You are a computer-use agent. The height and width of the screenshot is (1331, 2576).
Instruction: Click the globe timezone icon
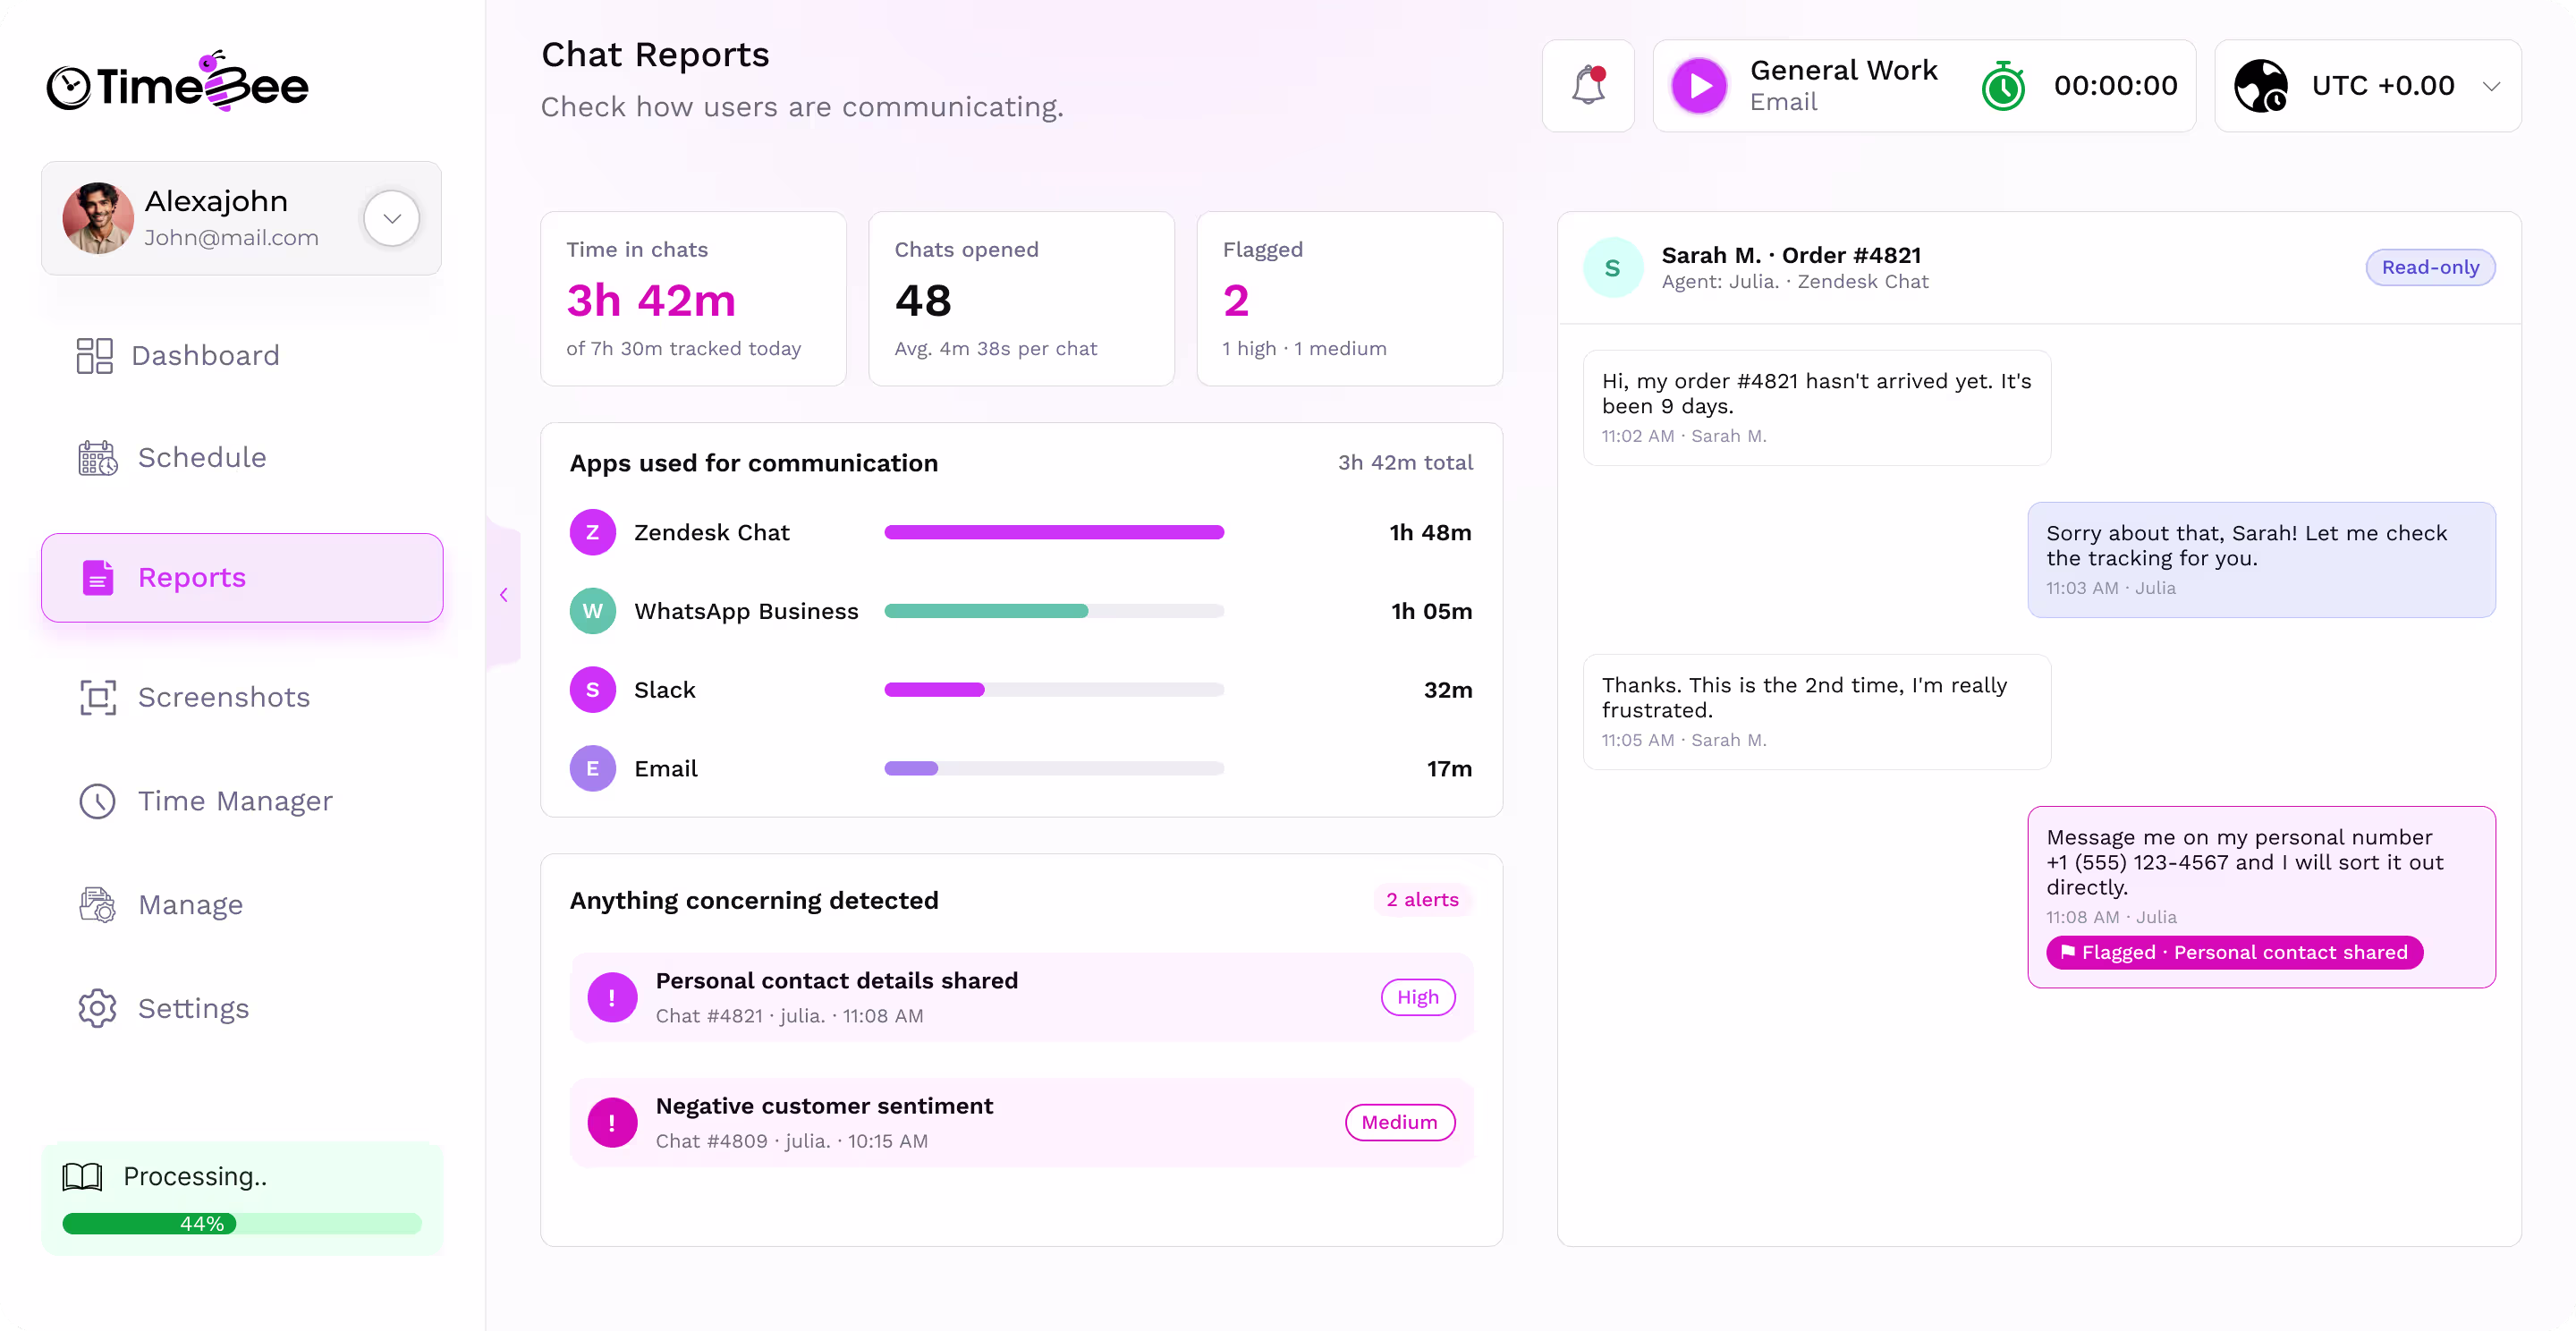[2260, 86]
